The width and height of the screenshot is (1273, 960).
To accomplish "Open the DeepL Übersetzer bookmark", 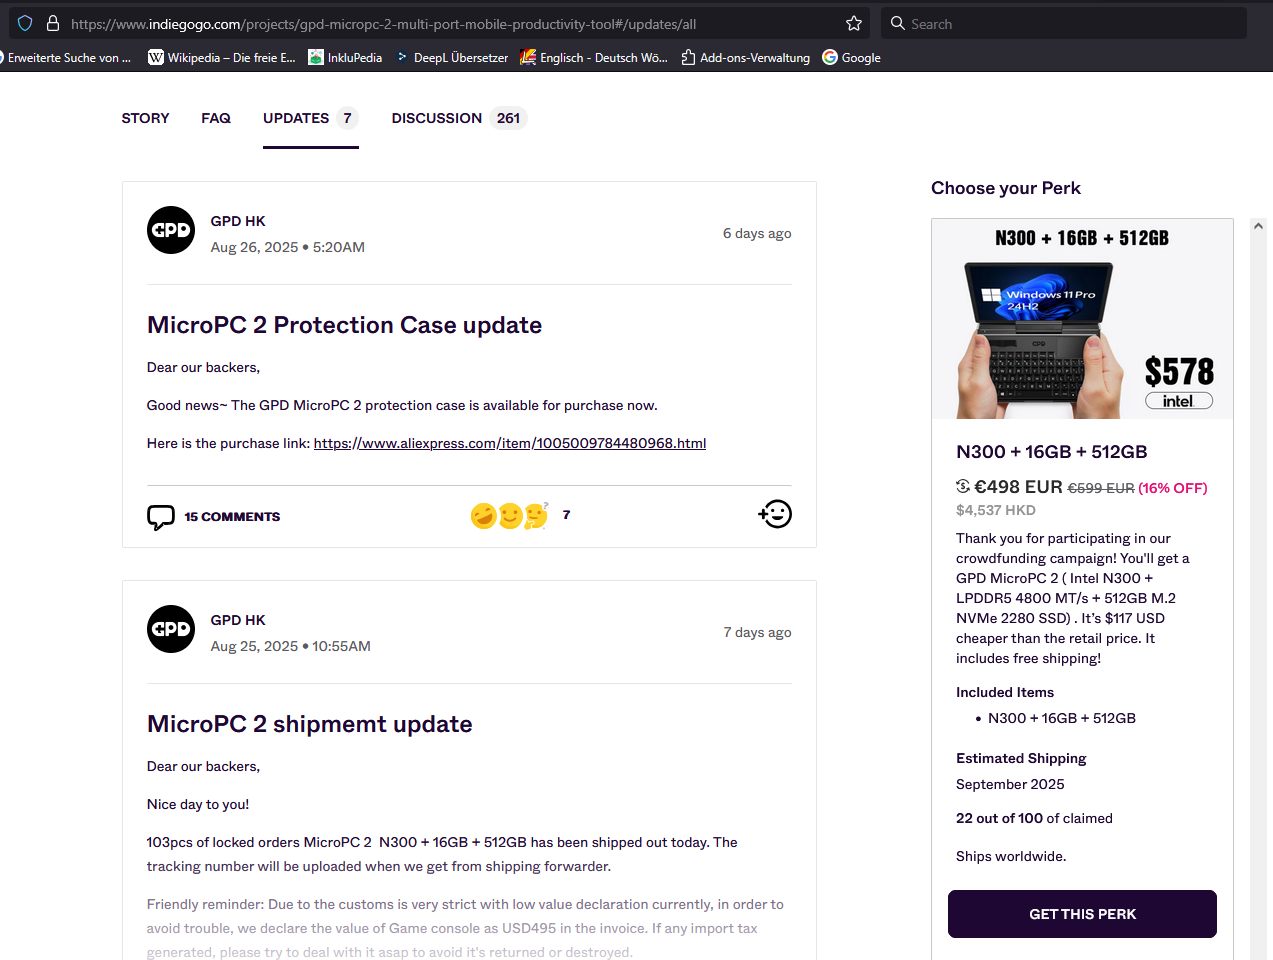I will click(452, 57).
